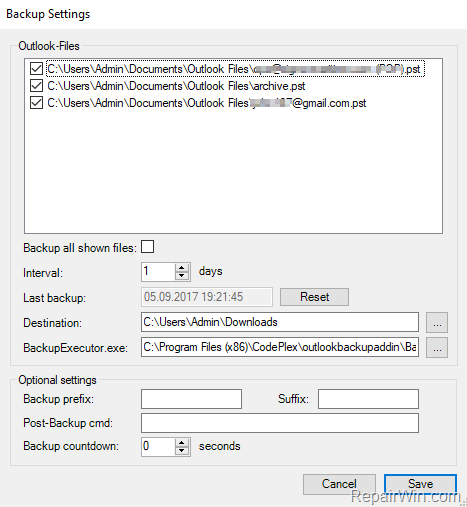Decrease the Interval days value

(182, 276)
